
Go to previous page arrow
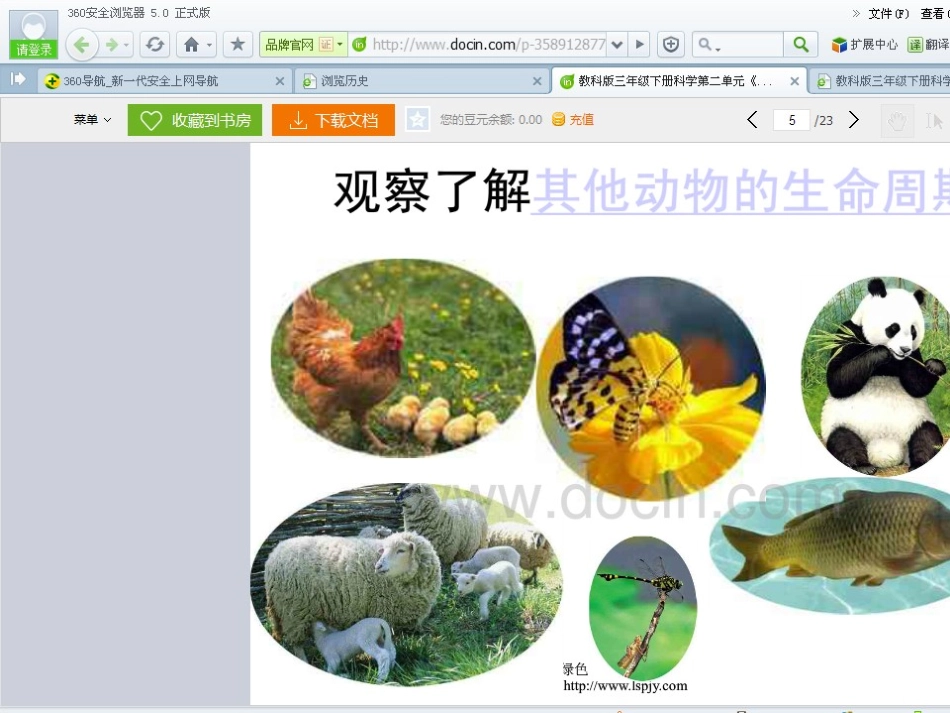pos(752,120)
